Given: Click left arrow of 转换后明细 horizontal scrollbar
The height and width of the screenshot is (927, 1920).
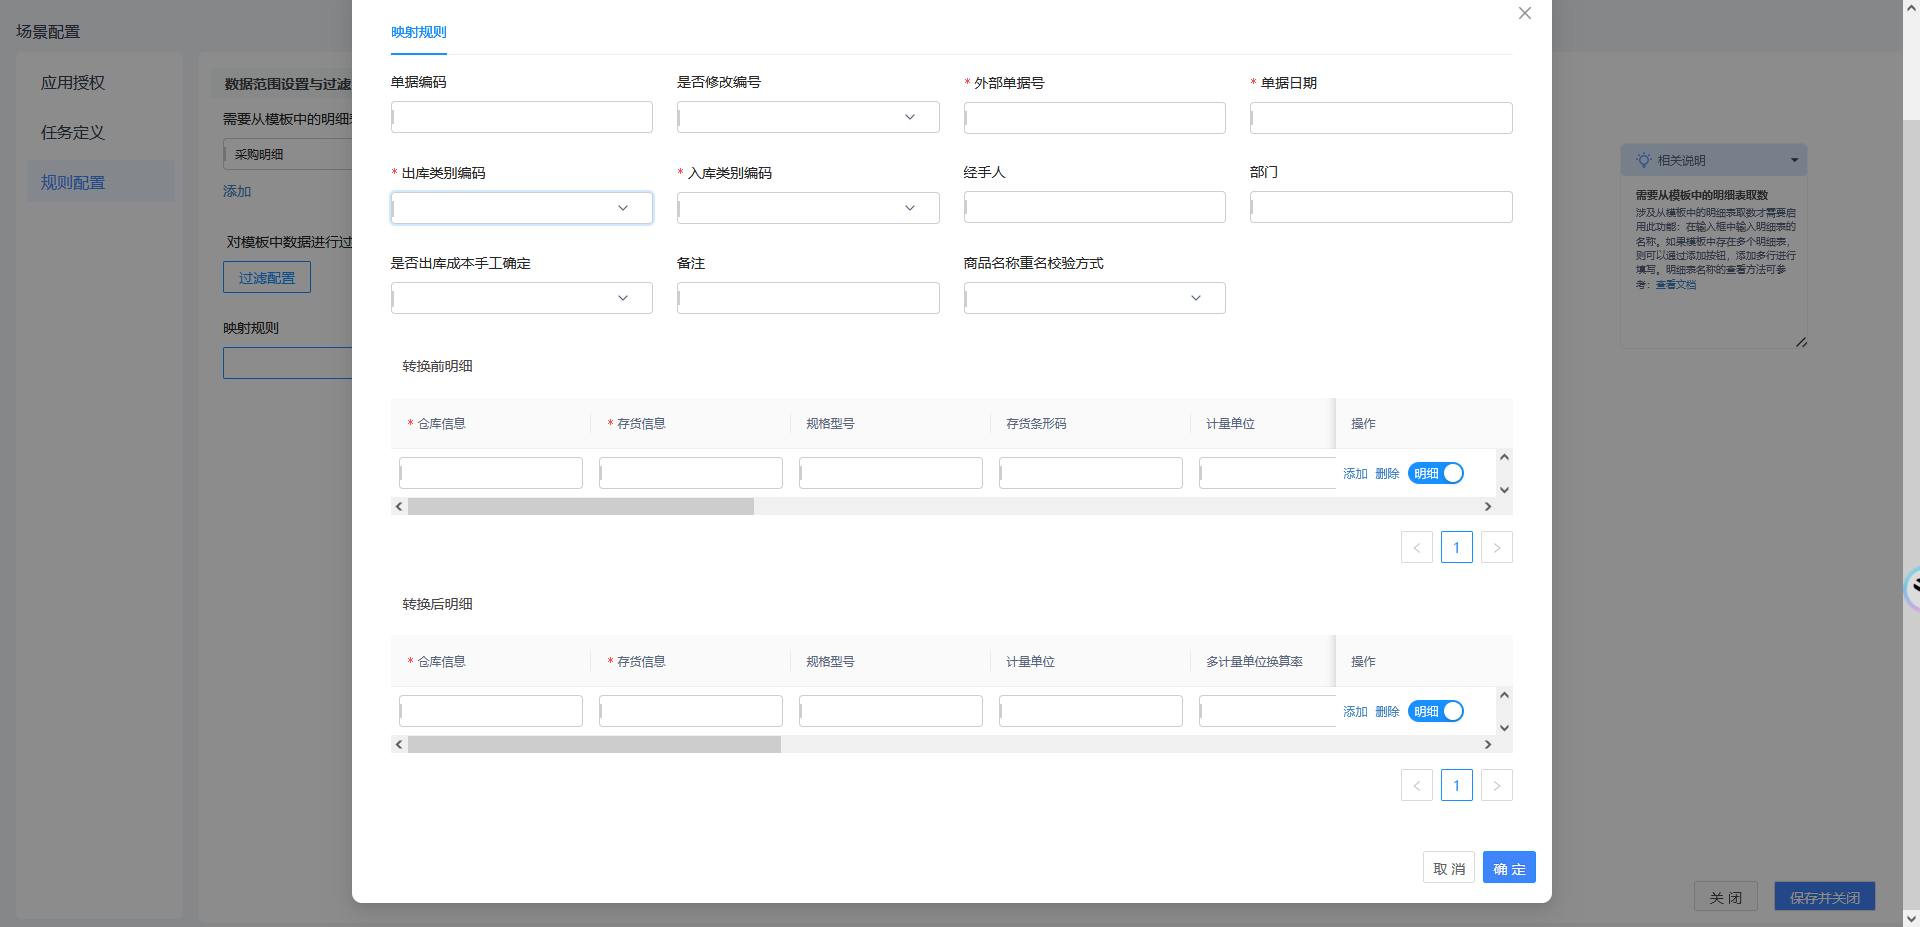Looking at the screenshot, I should 399,744.
